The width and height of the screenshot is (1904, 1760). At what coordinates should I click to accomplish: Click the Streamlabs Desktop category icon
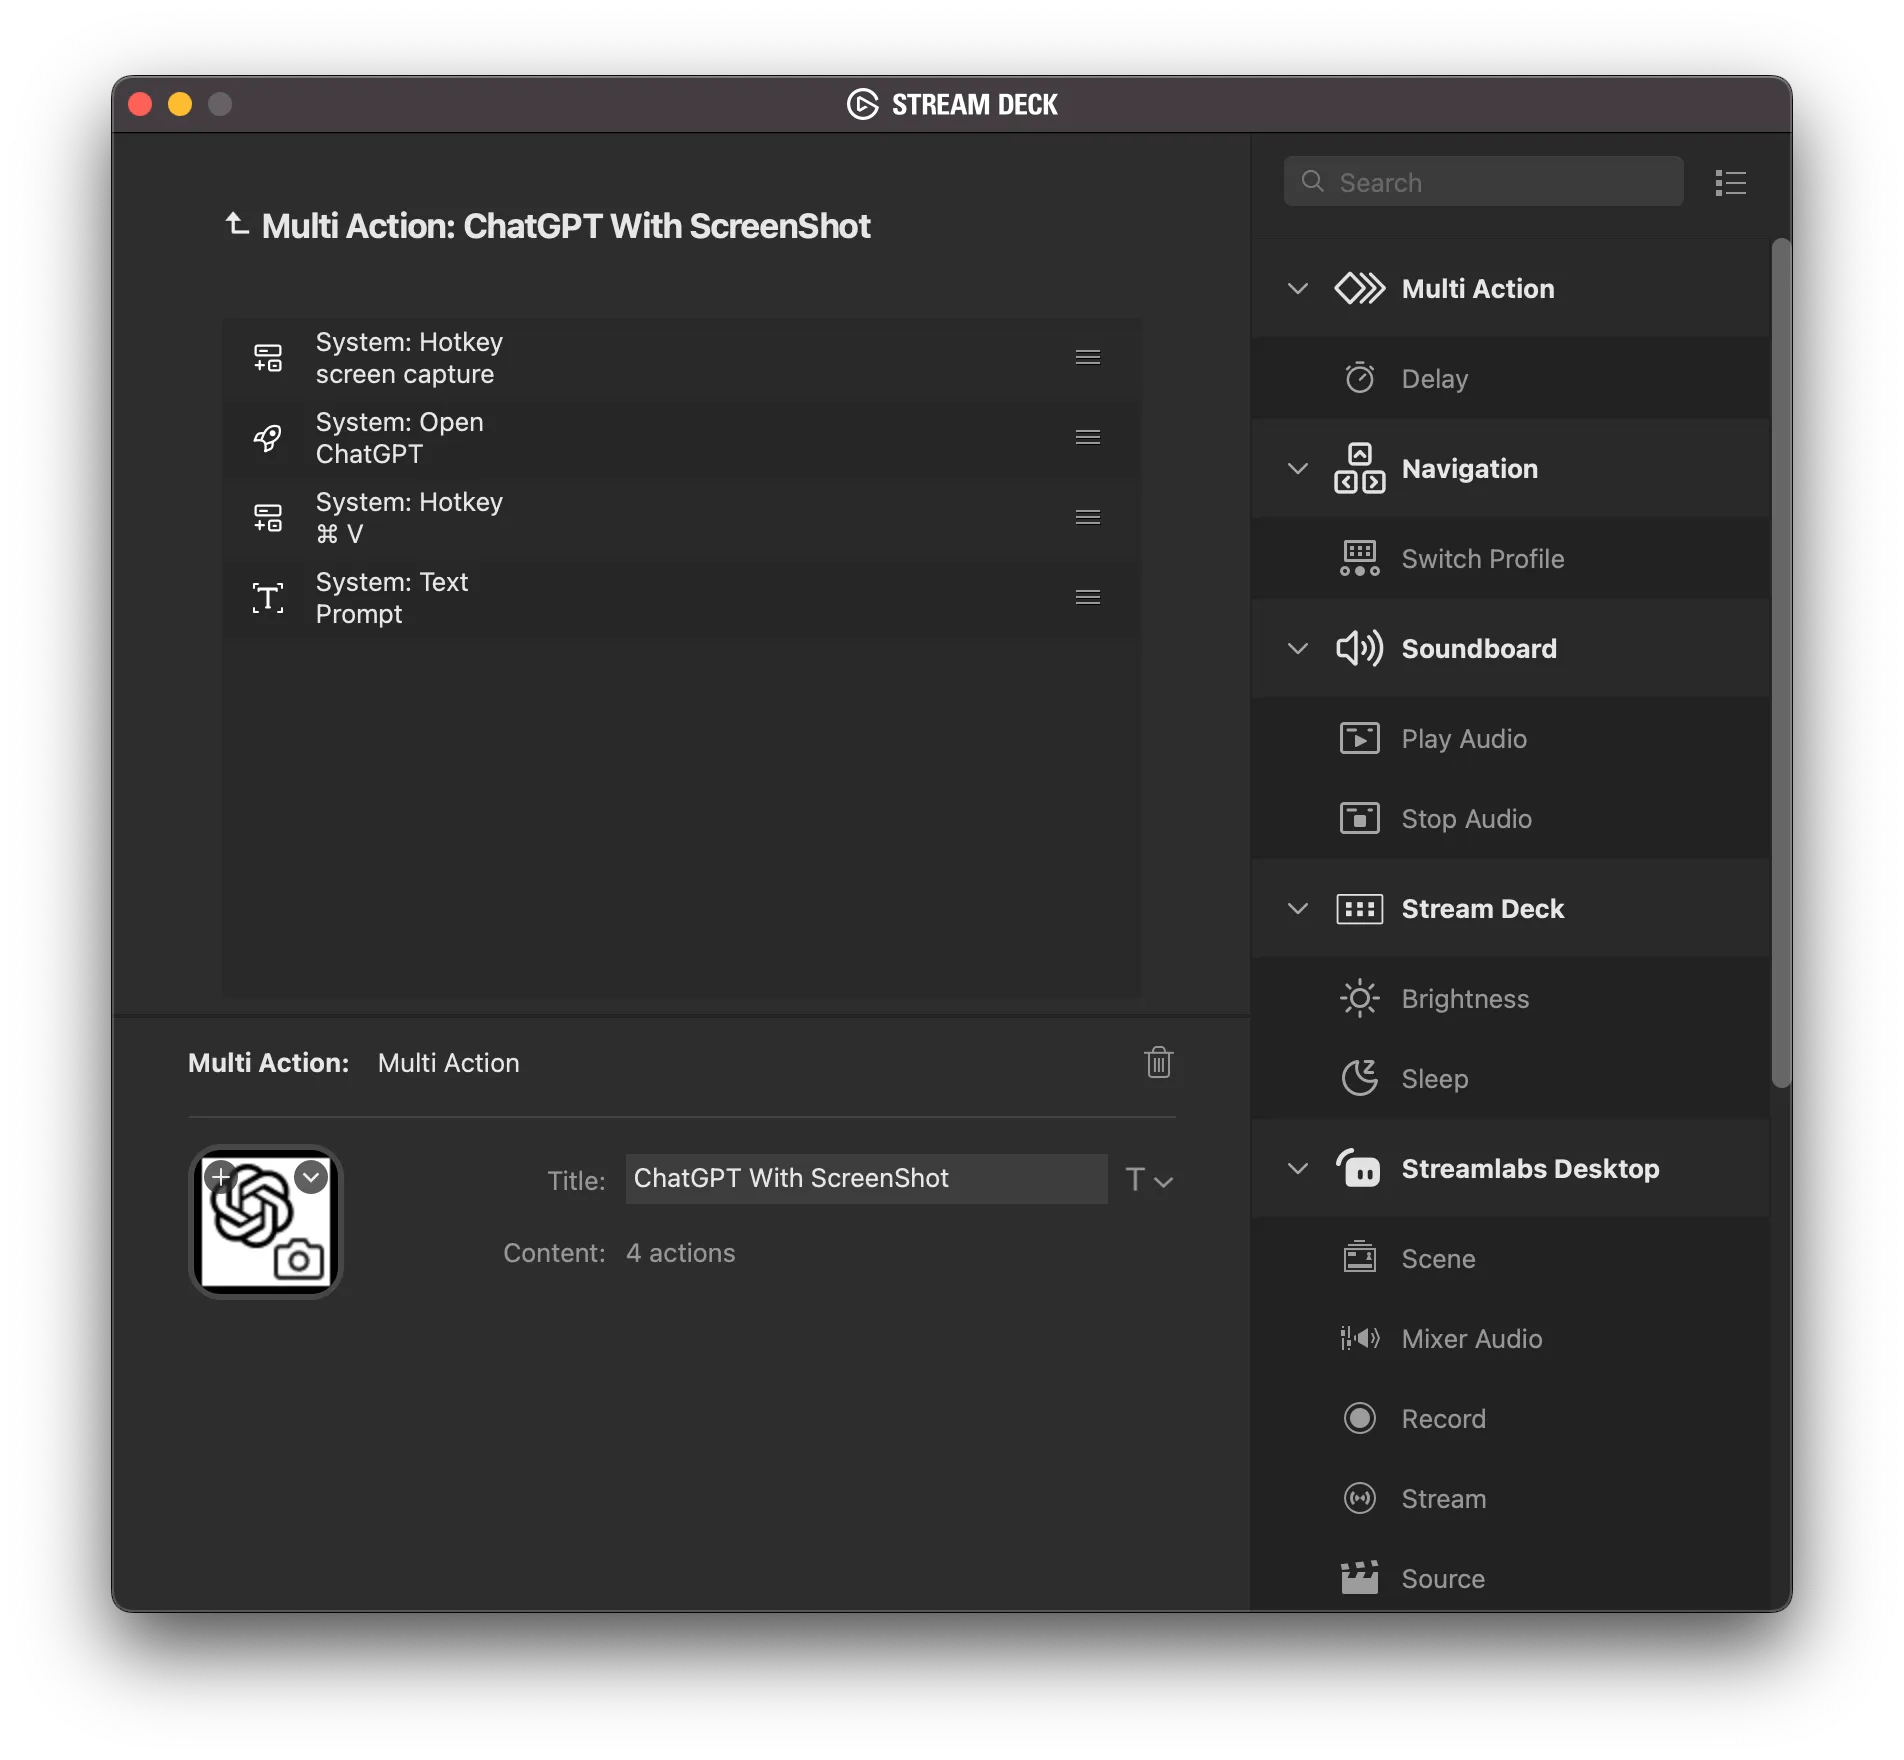[x=1359, y=1167]
